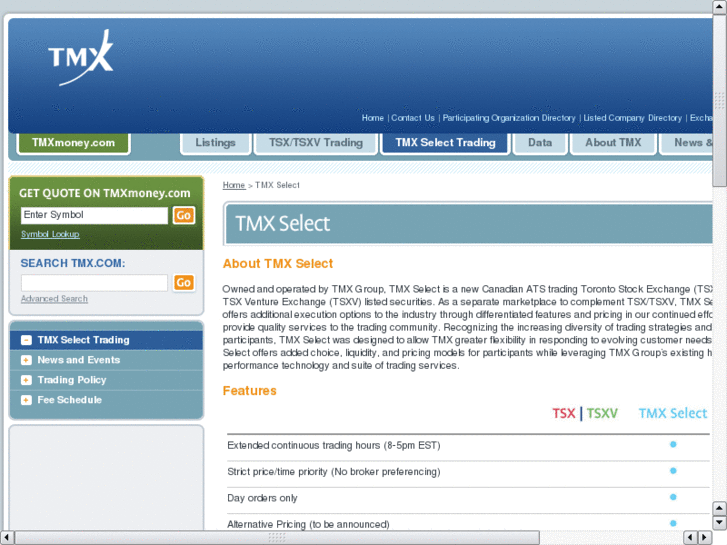Select TMX Select Trading in sidebar menu
This screenshot has width=727, height=545.
(106, 340)
